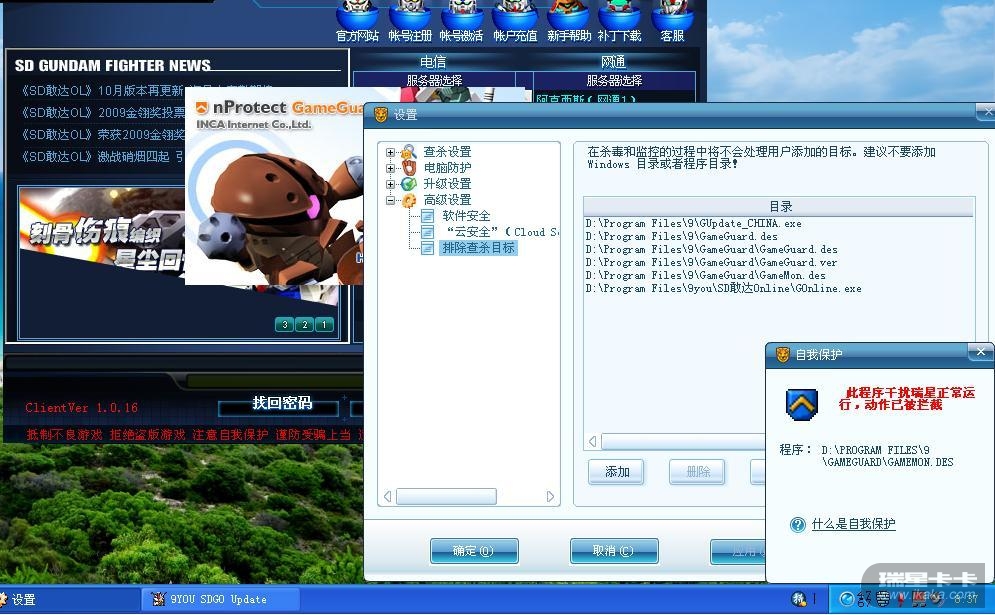995x615 pixels.
Task: Select the Files\9\GameGuard.des entry
Action: pyautogui.click(x=682, y=236)
